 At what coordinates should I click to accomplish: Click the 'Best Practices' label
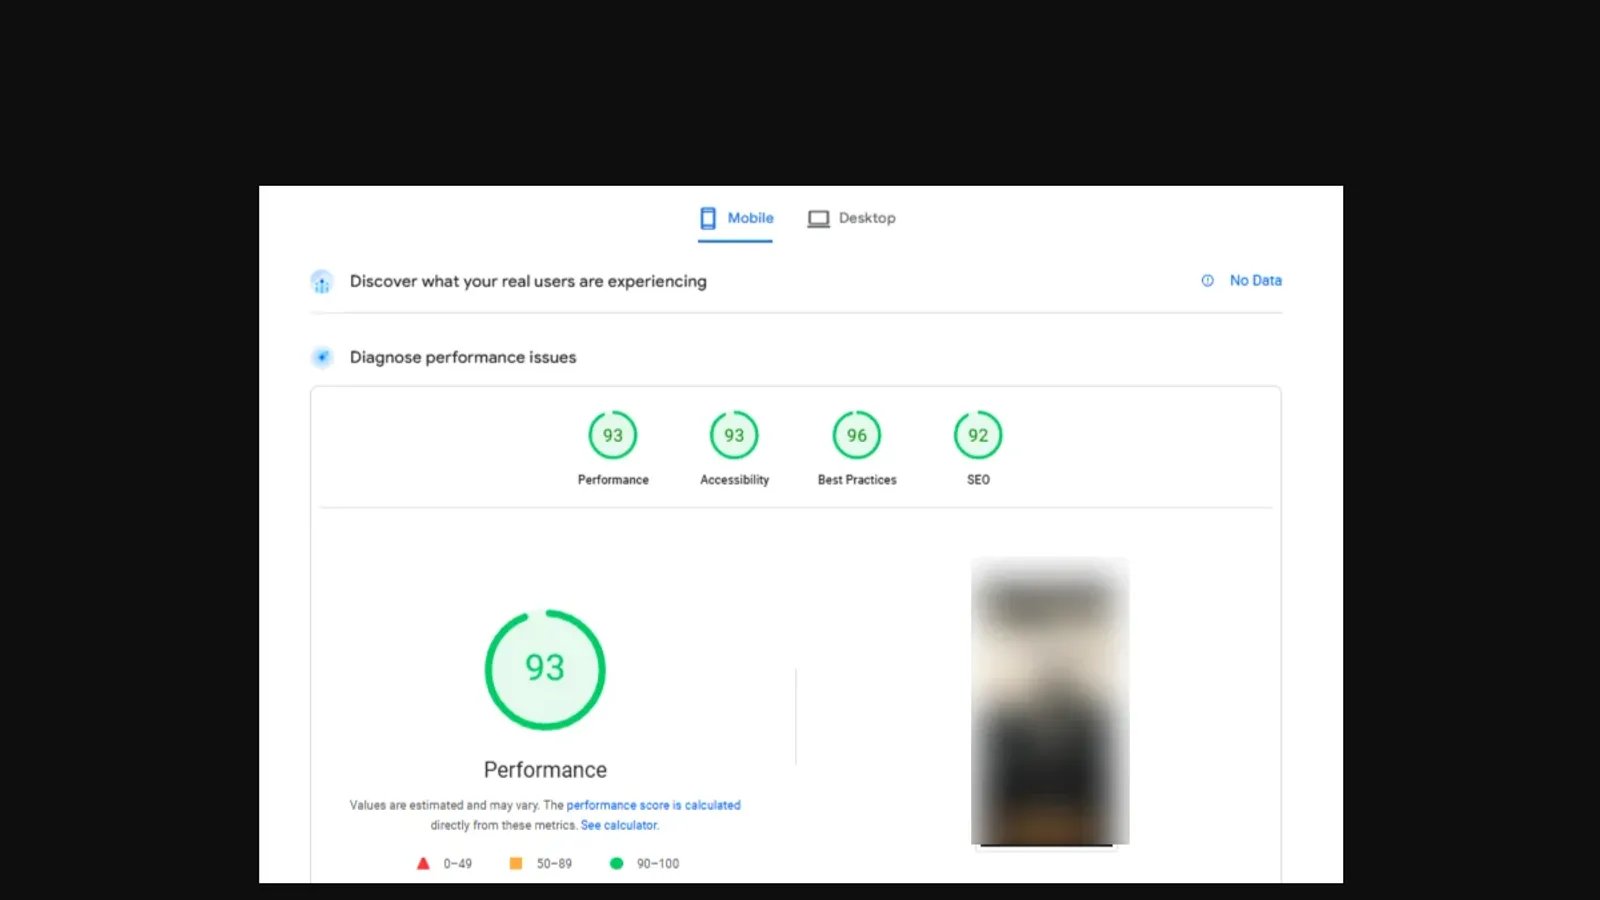857,480
